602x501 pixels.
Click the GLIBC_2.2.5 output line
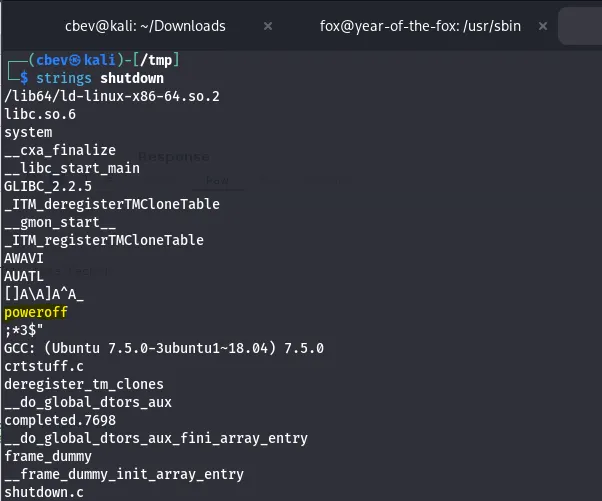tap(48, 186)
